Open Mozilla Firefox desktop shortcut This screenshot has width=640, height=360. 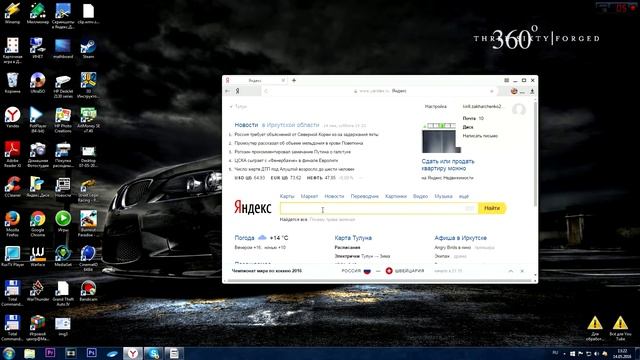pyautogui.click(x=12, y=224)
